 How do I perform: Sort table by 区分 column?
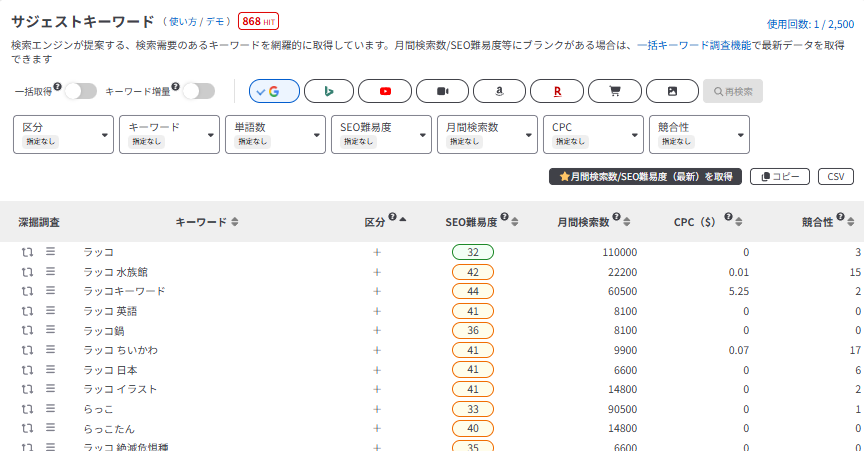pos(403,219)
